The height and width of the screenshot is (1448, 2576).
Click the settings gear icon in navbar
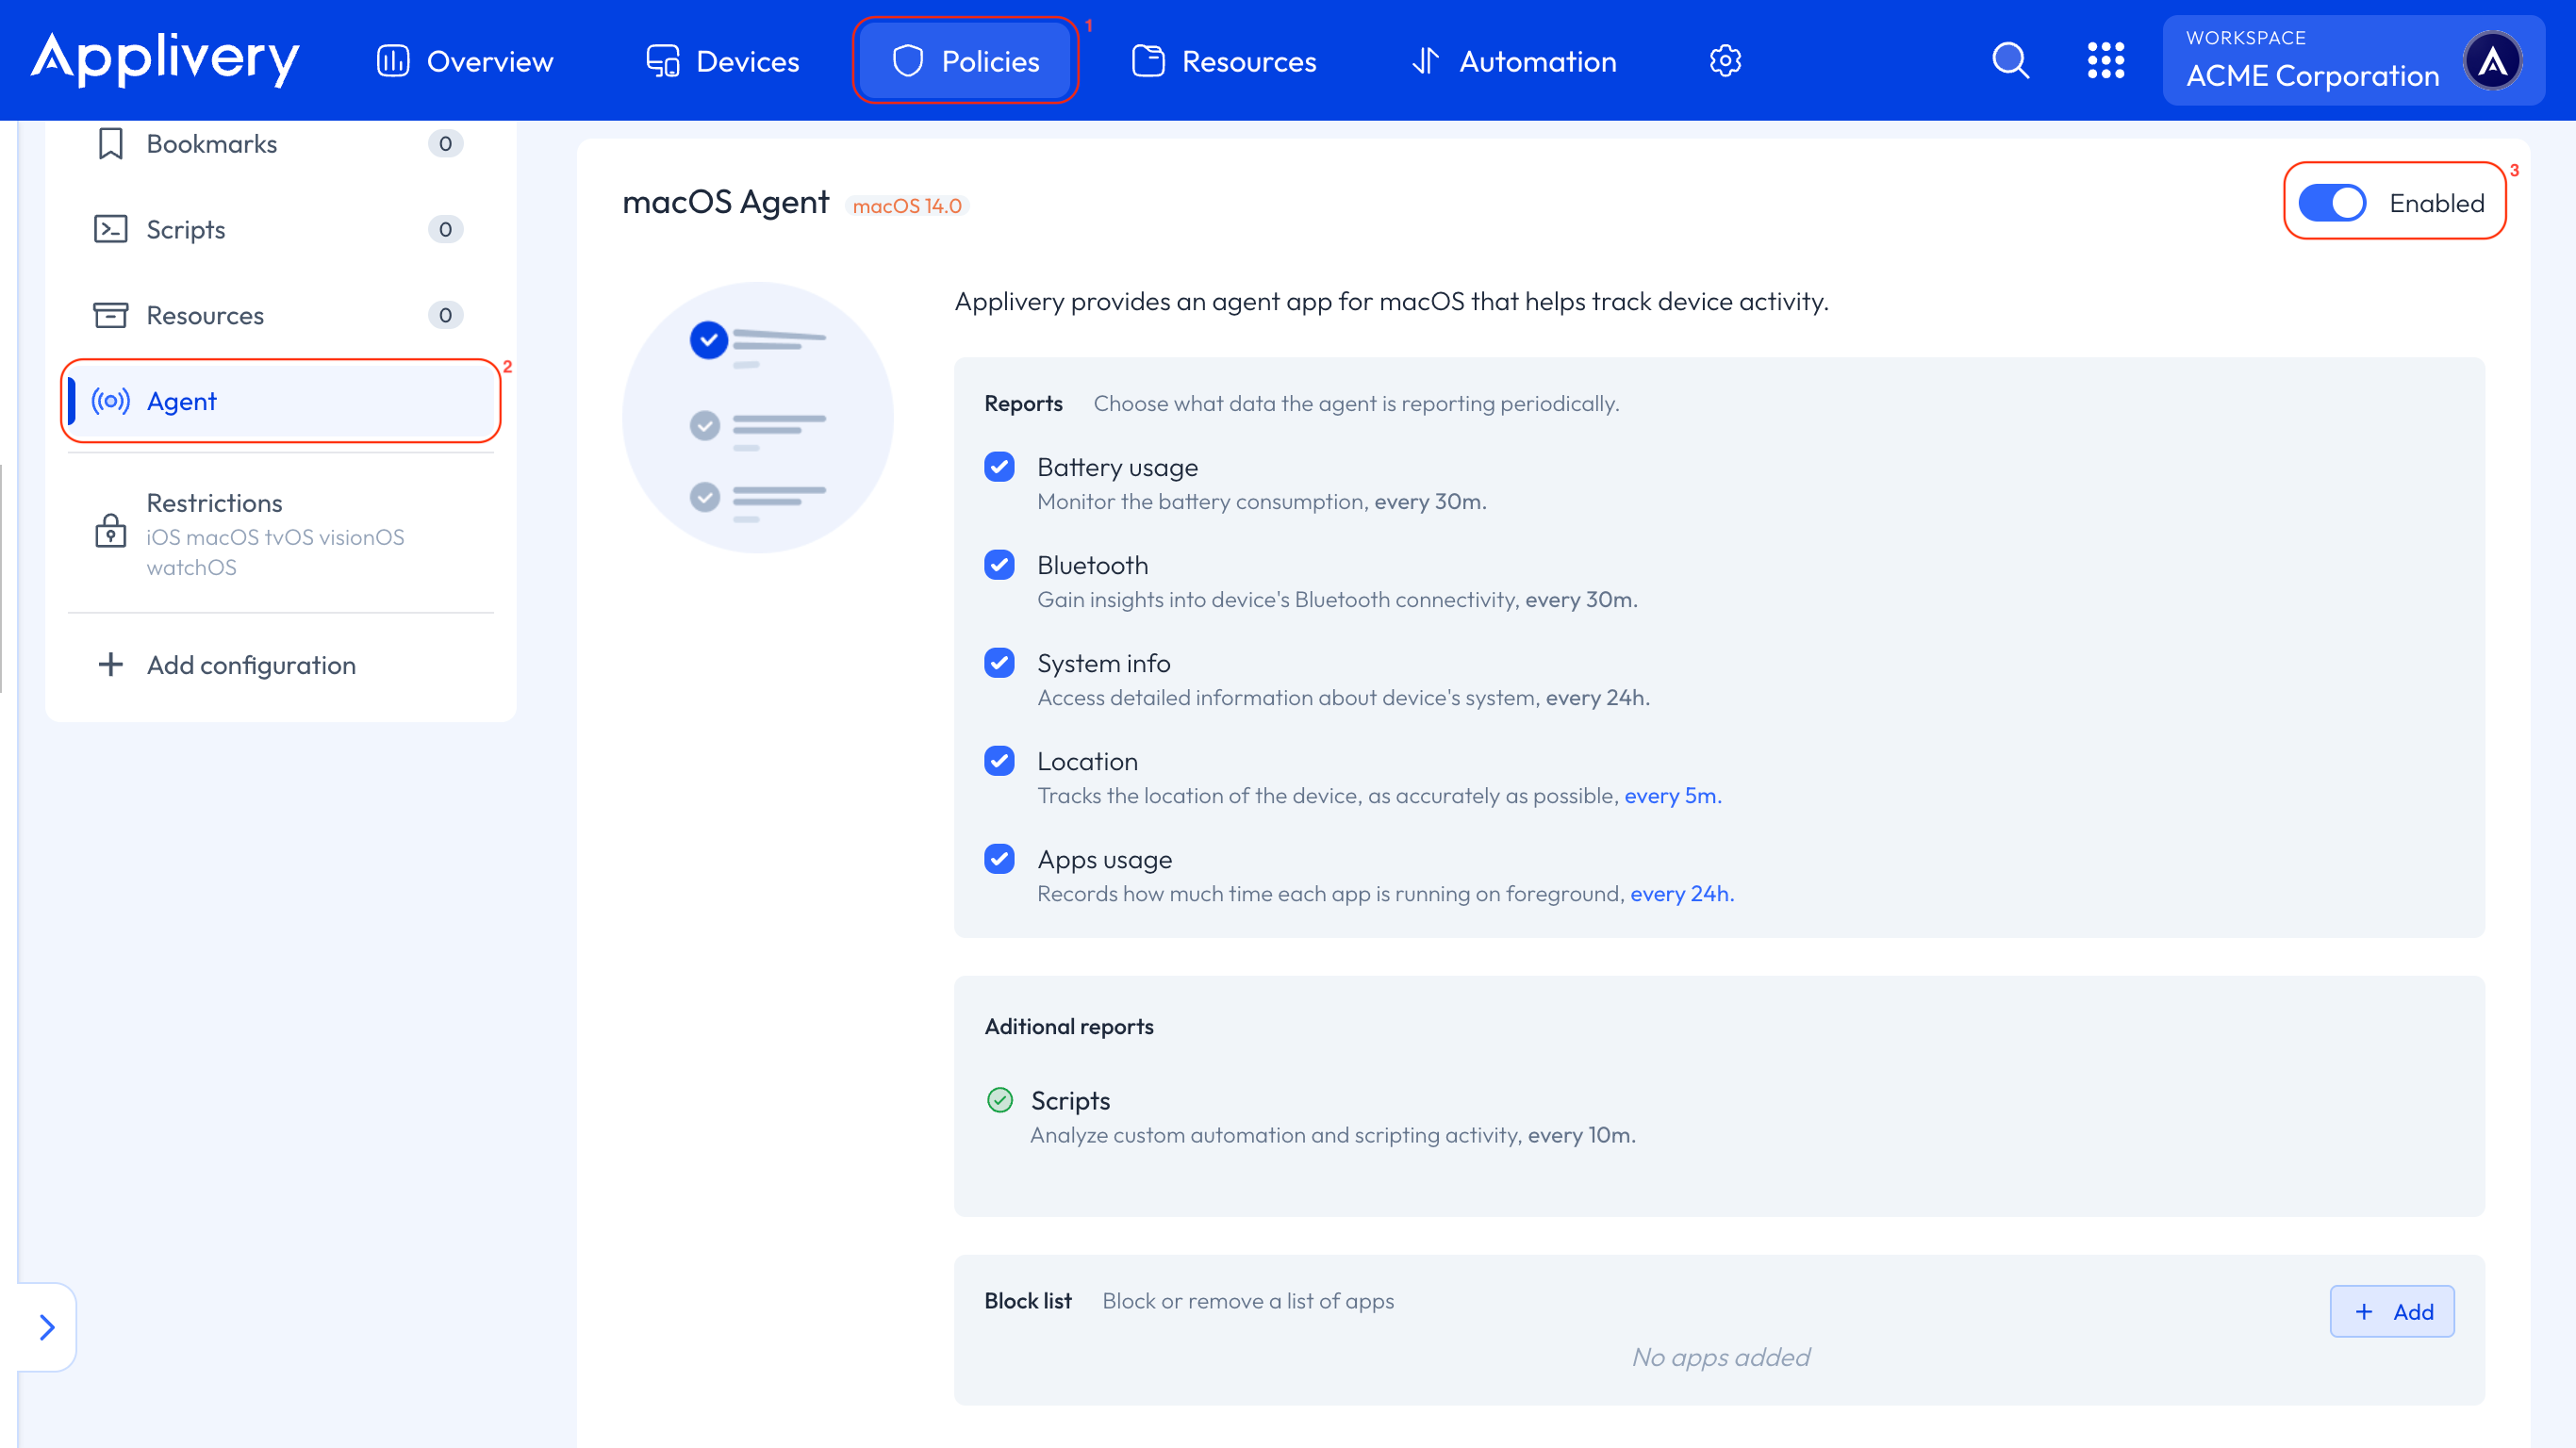tap(1725, 61)
